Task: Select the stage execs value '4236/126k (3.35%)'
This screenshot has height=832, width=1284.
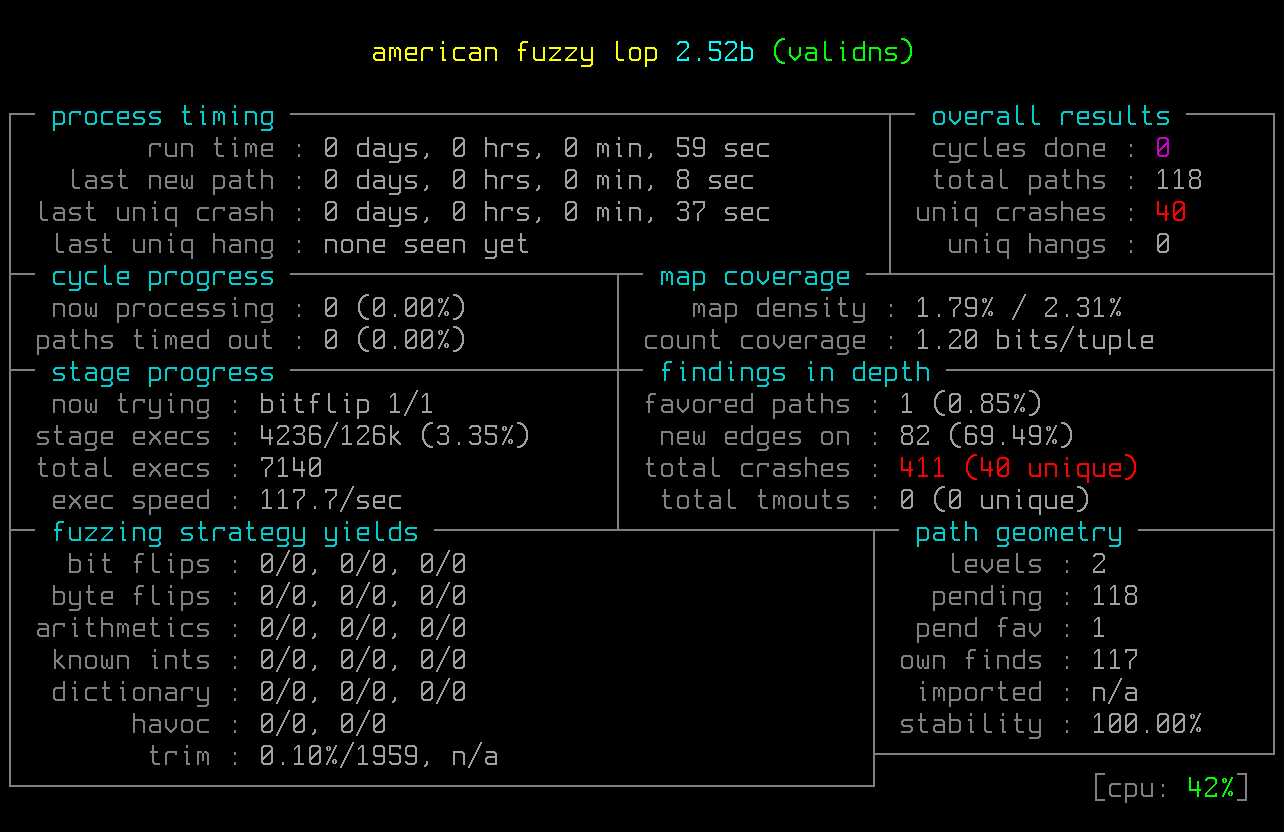Action: point(395,437)
